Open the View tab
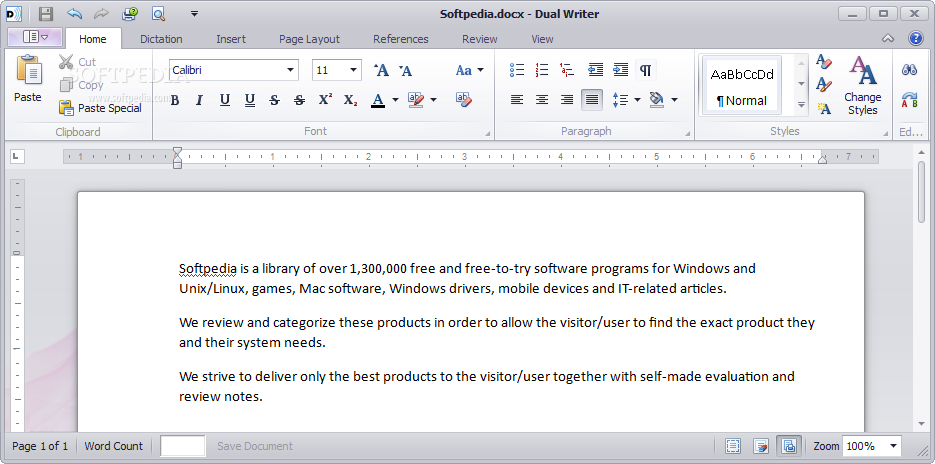 [x=542, y=39]
